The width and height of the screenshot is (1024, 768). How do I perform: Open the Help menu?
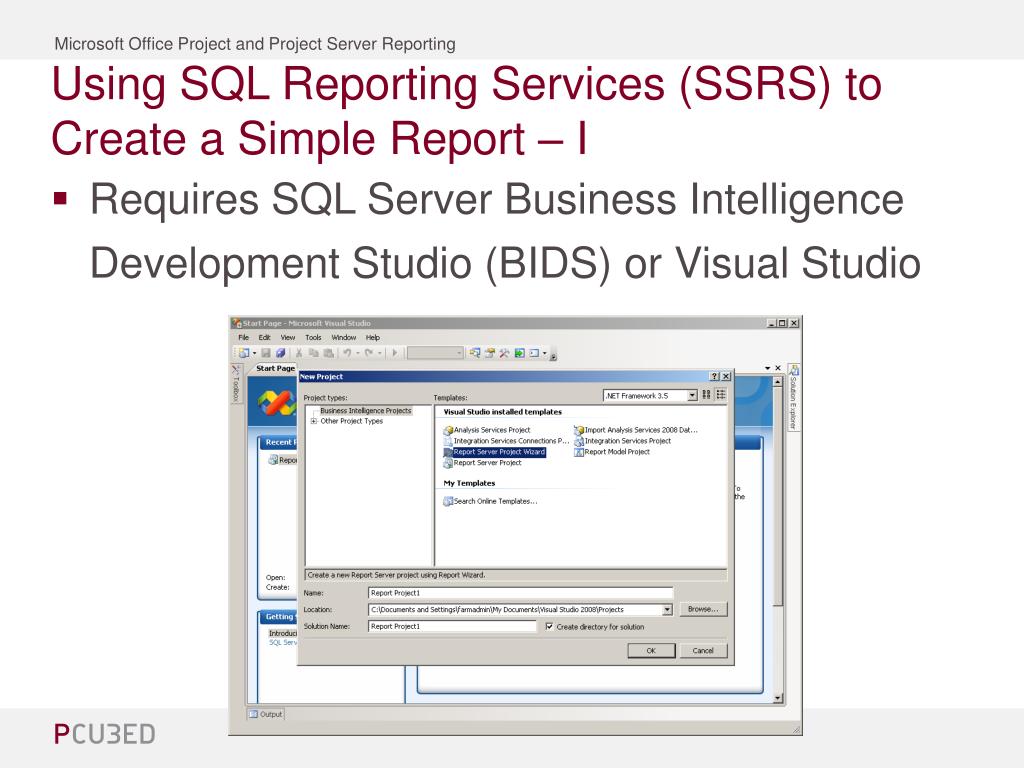pos(373,338)
